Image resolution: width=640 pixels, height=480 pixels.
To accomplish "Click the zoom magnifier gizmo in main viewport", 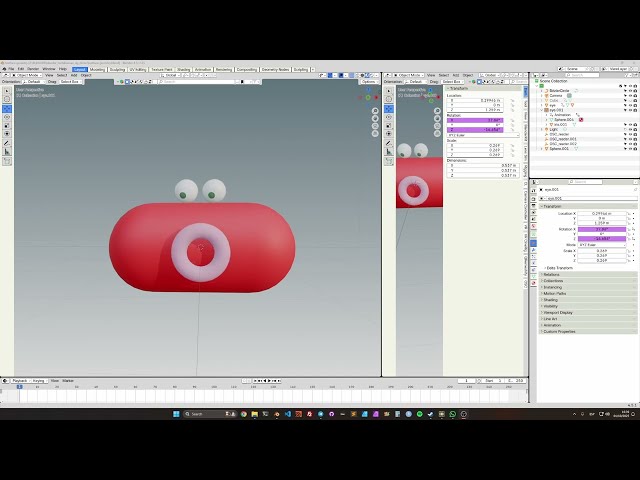I will tap(375, 111).
